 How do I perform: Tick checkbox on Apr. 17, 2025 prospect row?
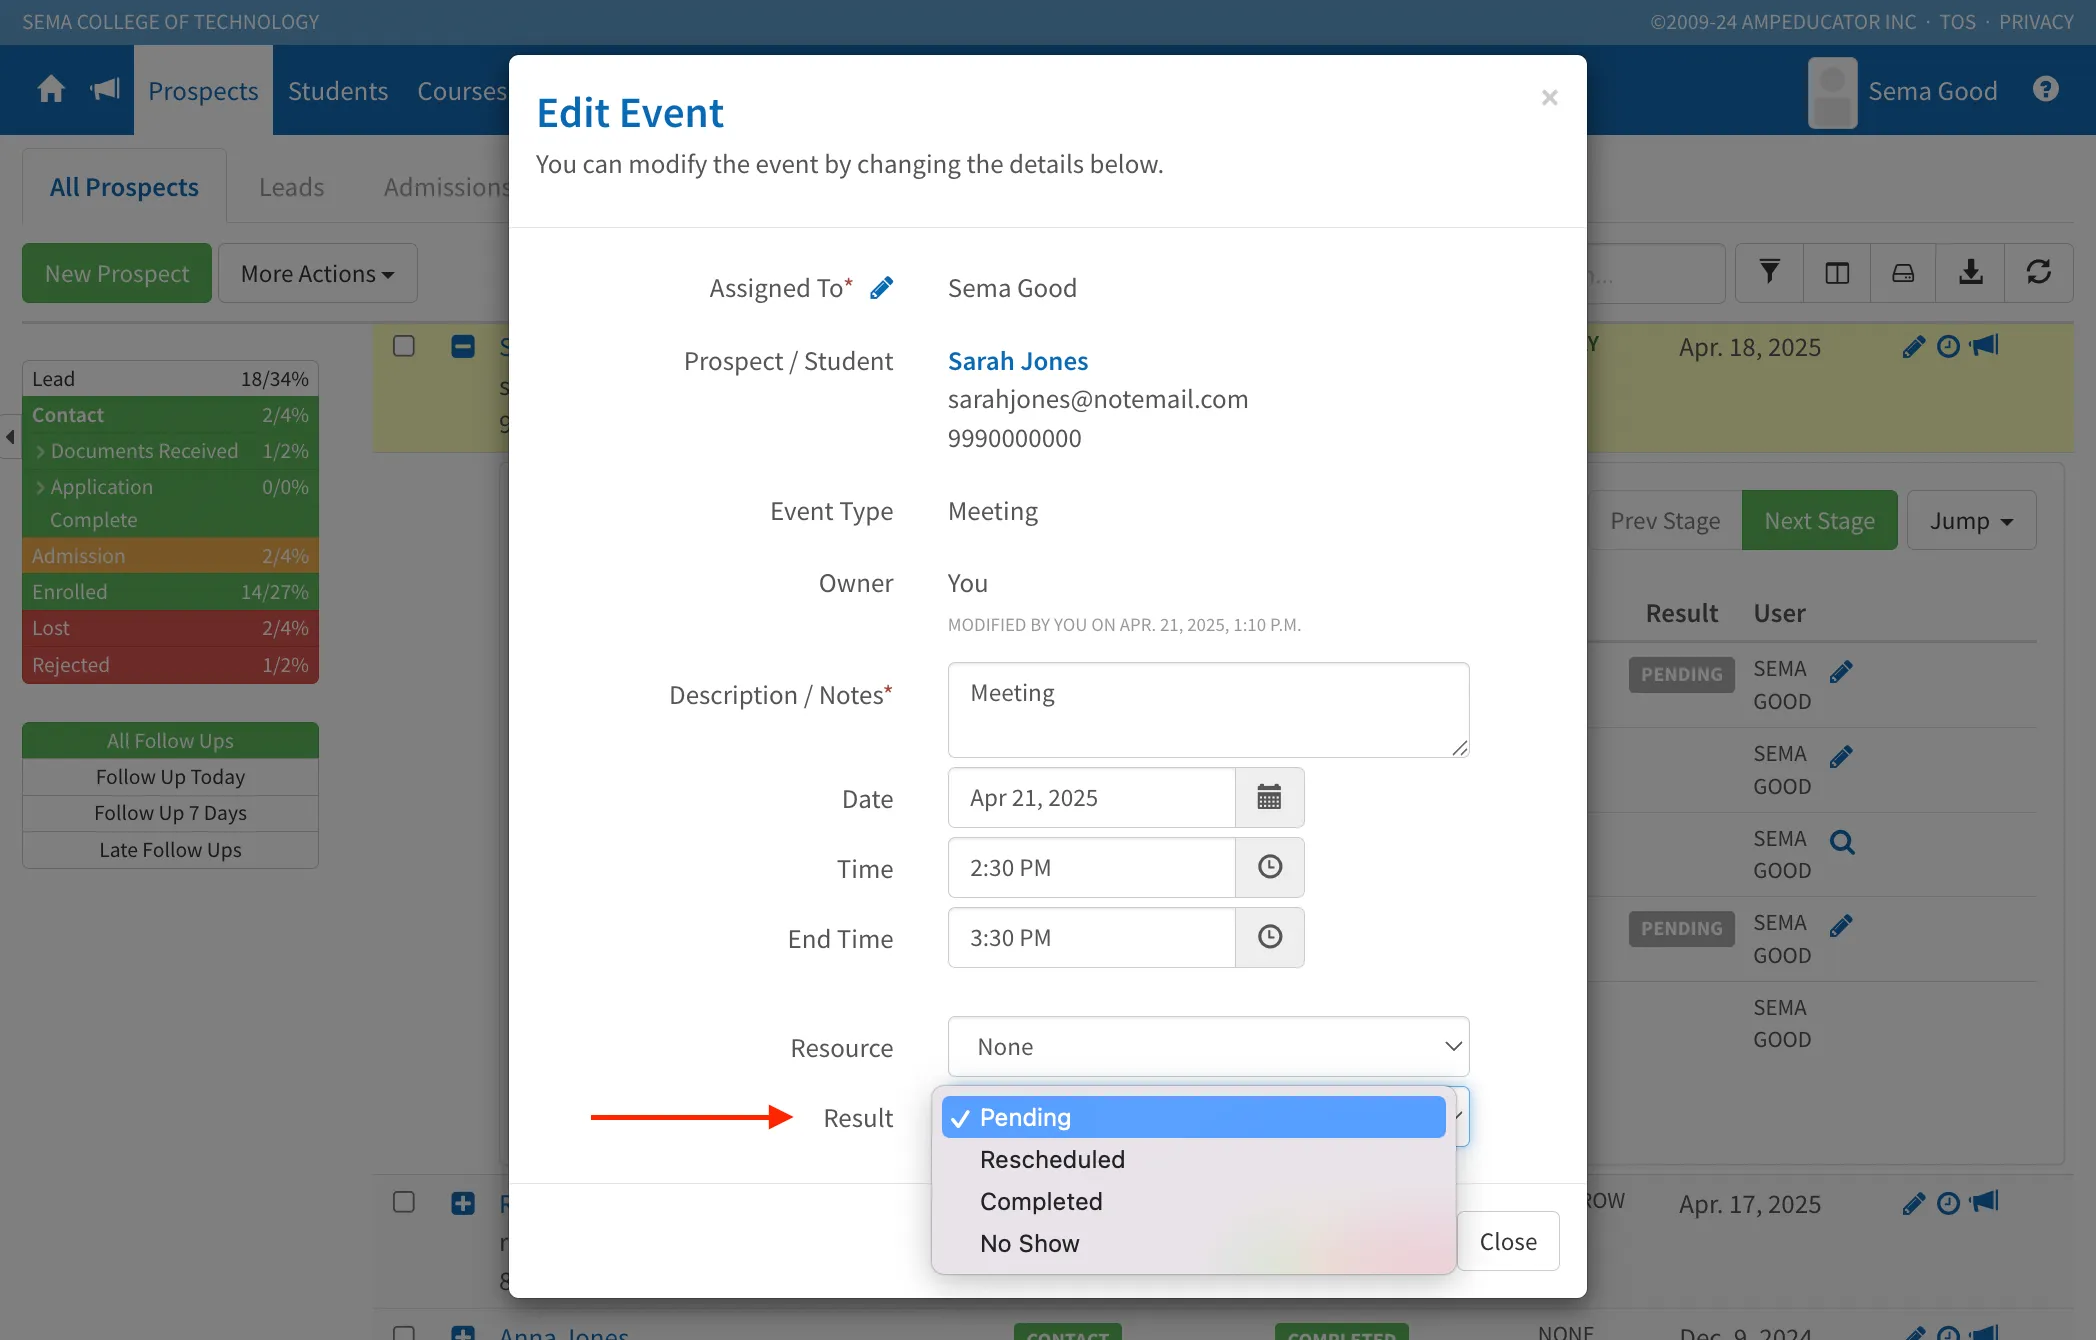point(404,1202)
